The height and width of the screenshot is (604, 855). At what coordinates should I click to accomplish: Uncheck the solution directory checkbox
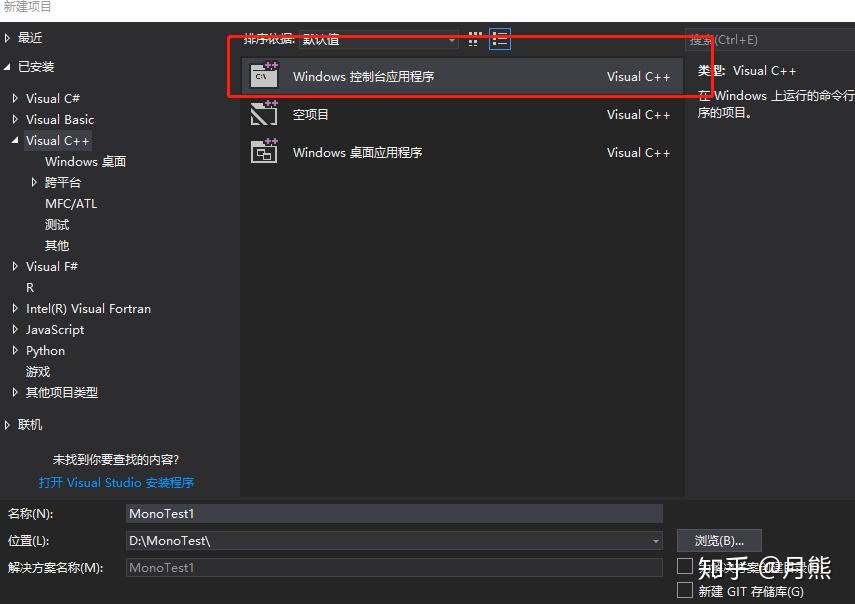(x=686, y=567)
